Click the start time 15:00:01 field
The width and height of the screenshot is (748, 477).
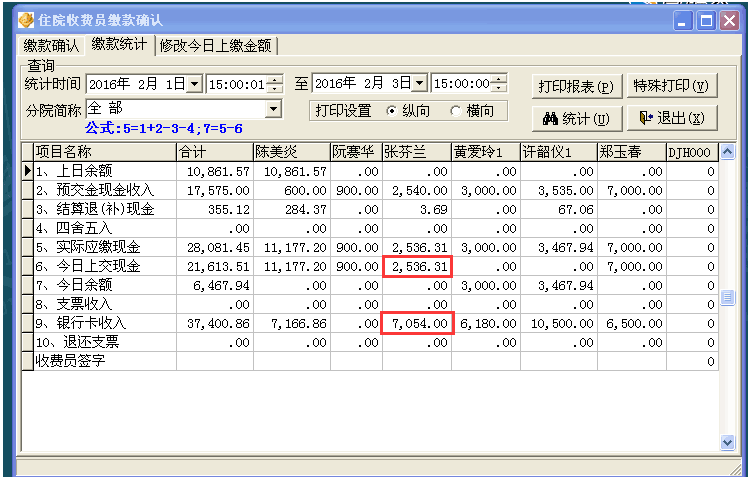tap(237, 84)
